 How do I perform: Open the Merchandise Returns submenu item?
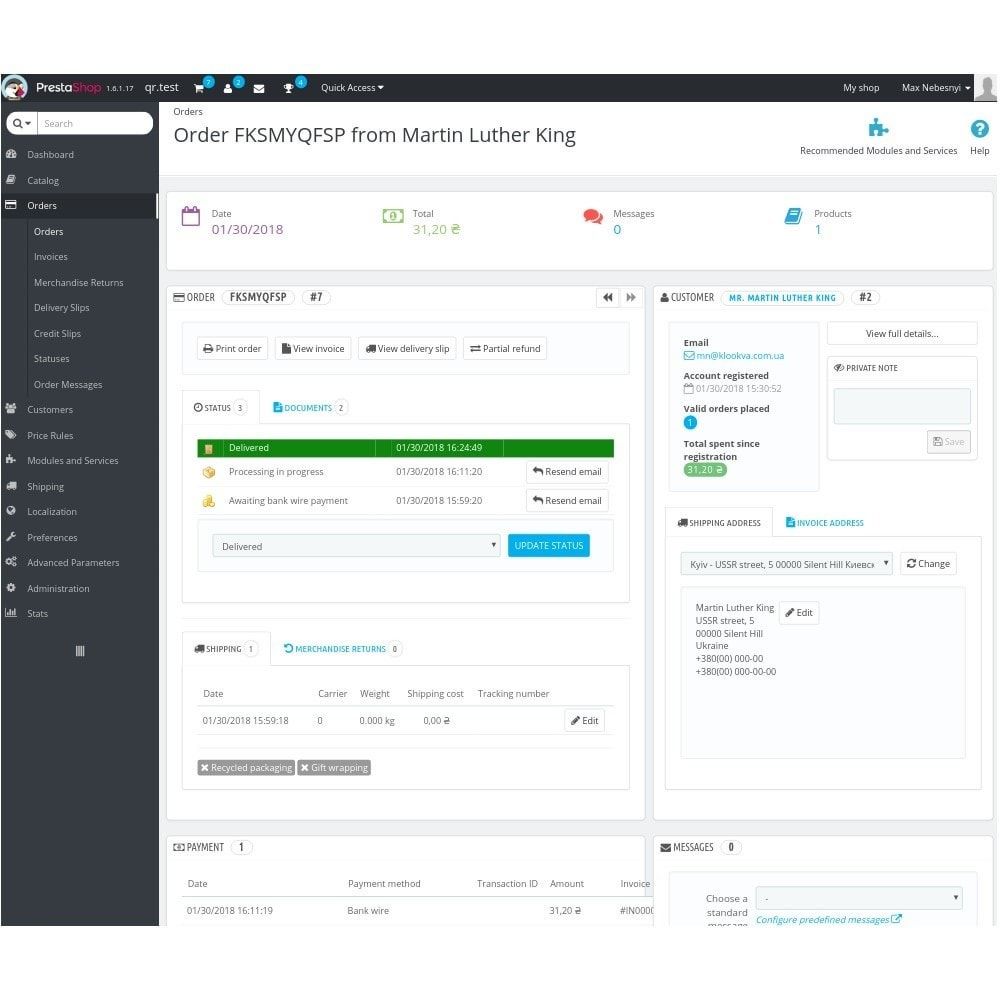78,283
